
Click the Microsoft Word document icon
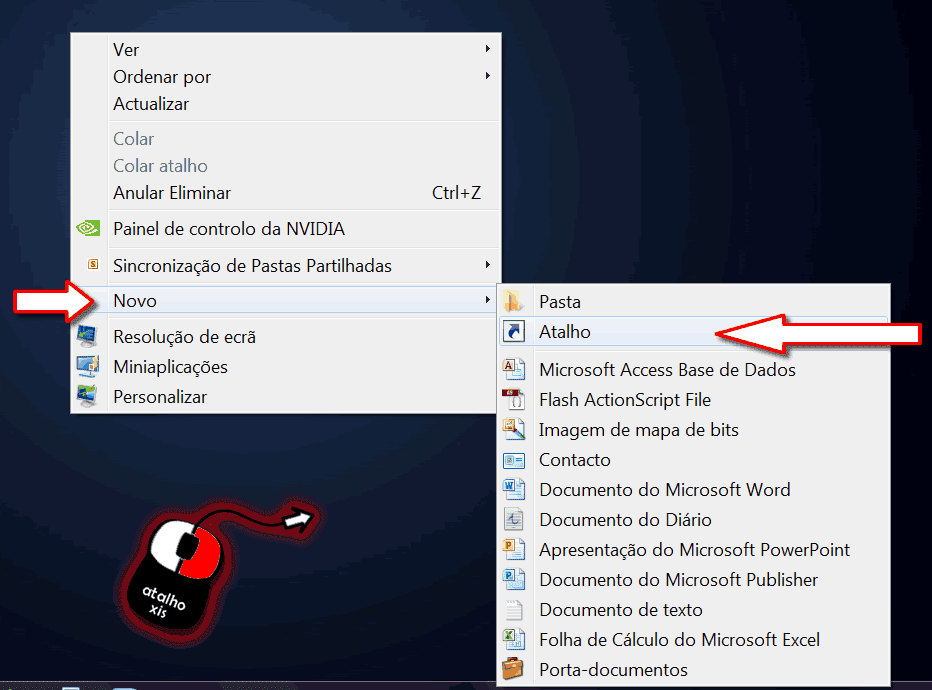tap(514, 489)
